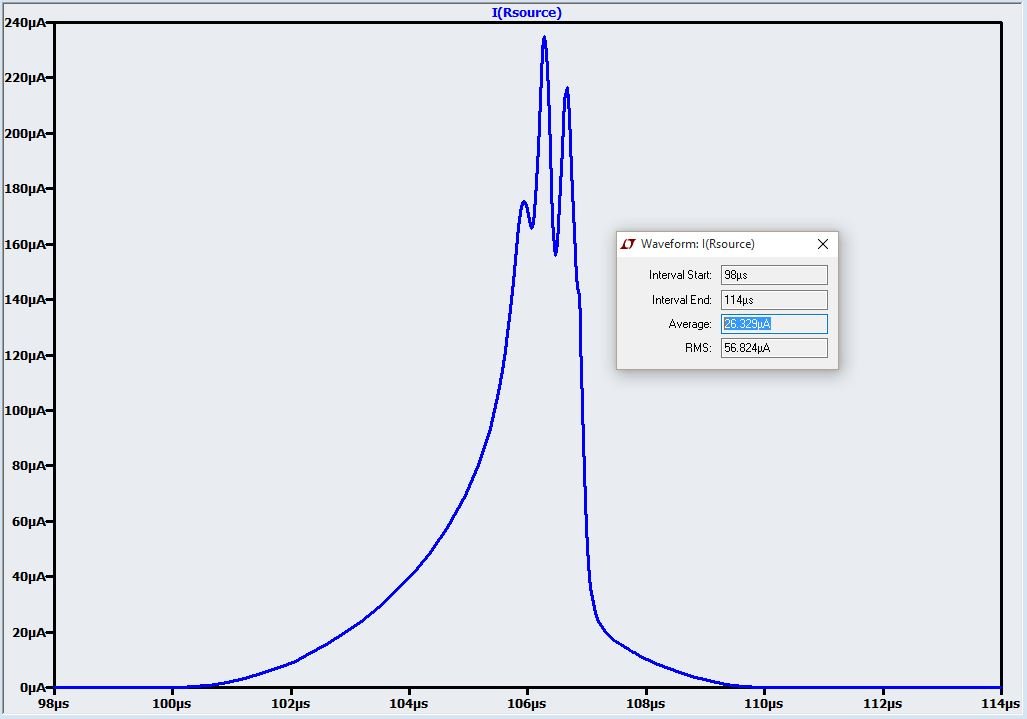Click the tallest waveform peak near 235µA
This screenshot has height=719, width=1027.
coord(544,38)
